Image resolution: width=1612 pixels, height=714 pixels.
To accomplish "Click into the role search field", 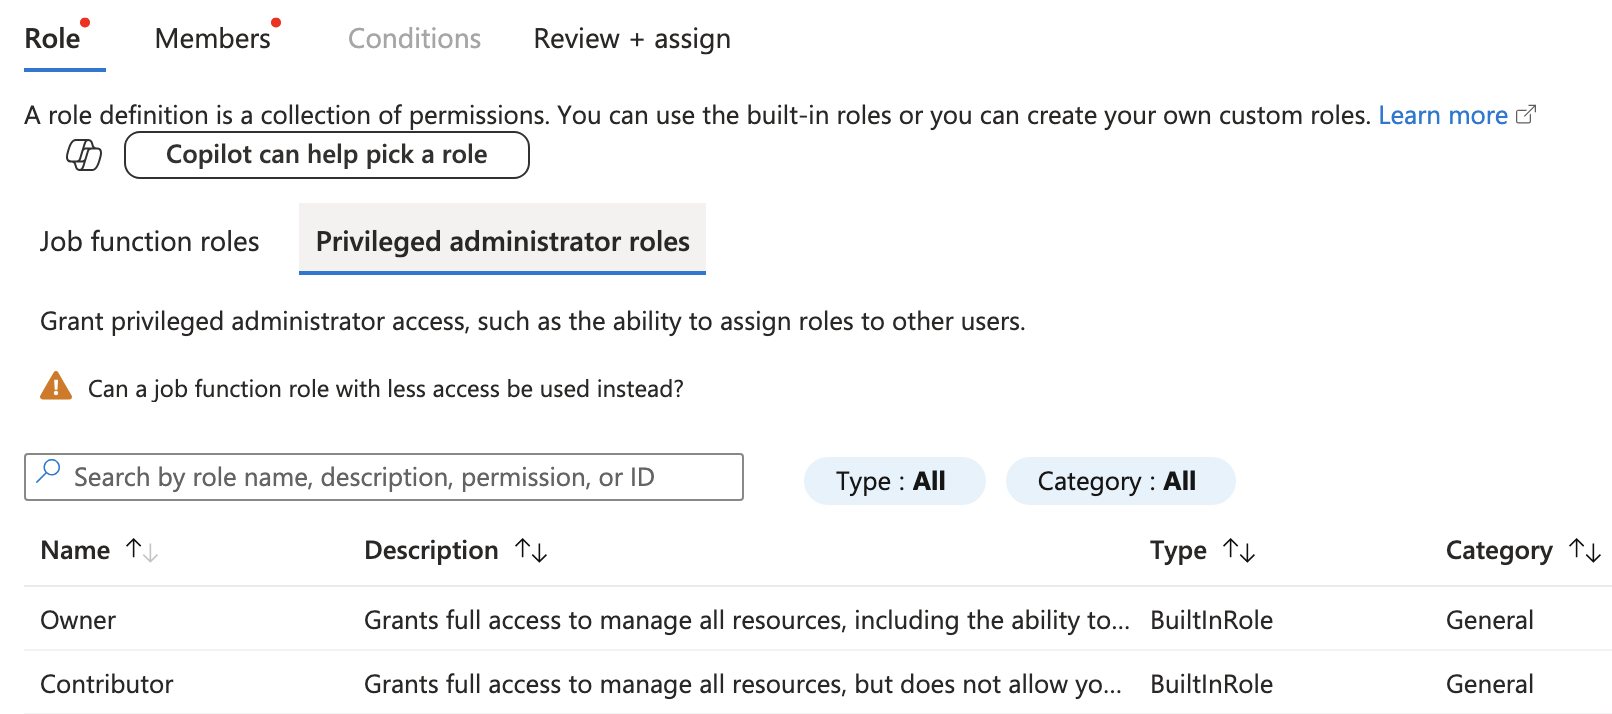I will click(x=384, y=477).
